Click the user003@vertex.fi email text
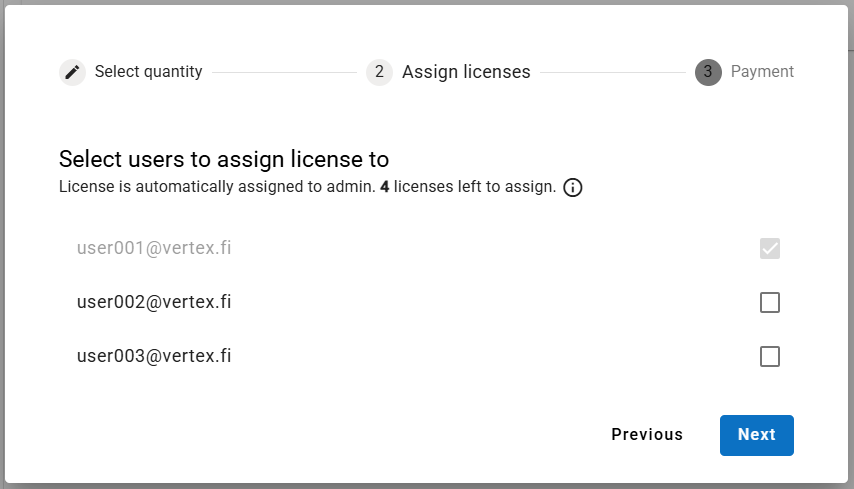Image resolution: width=854 pixels, height=489 pixels. pos(154,356)
